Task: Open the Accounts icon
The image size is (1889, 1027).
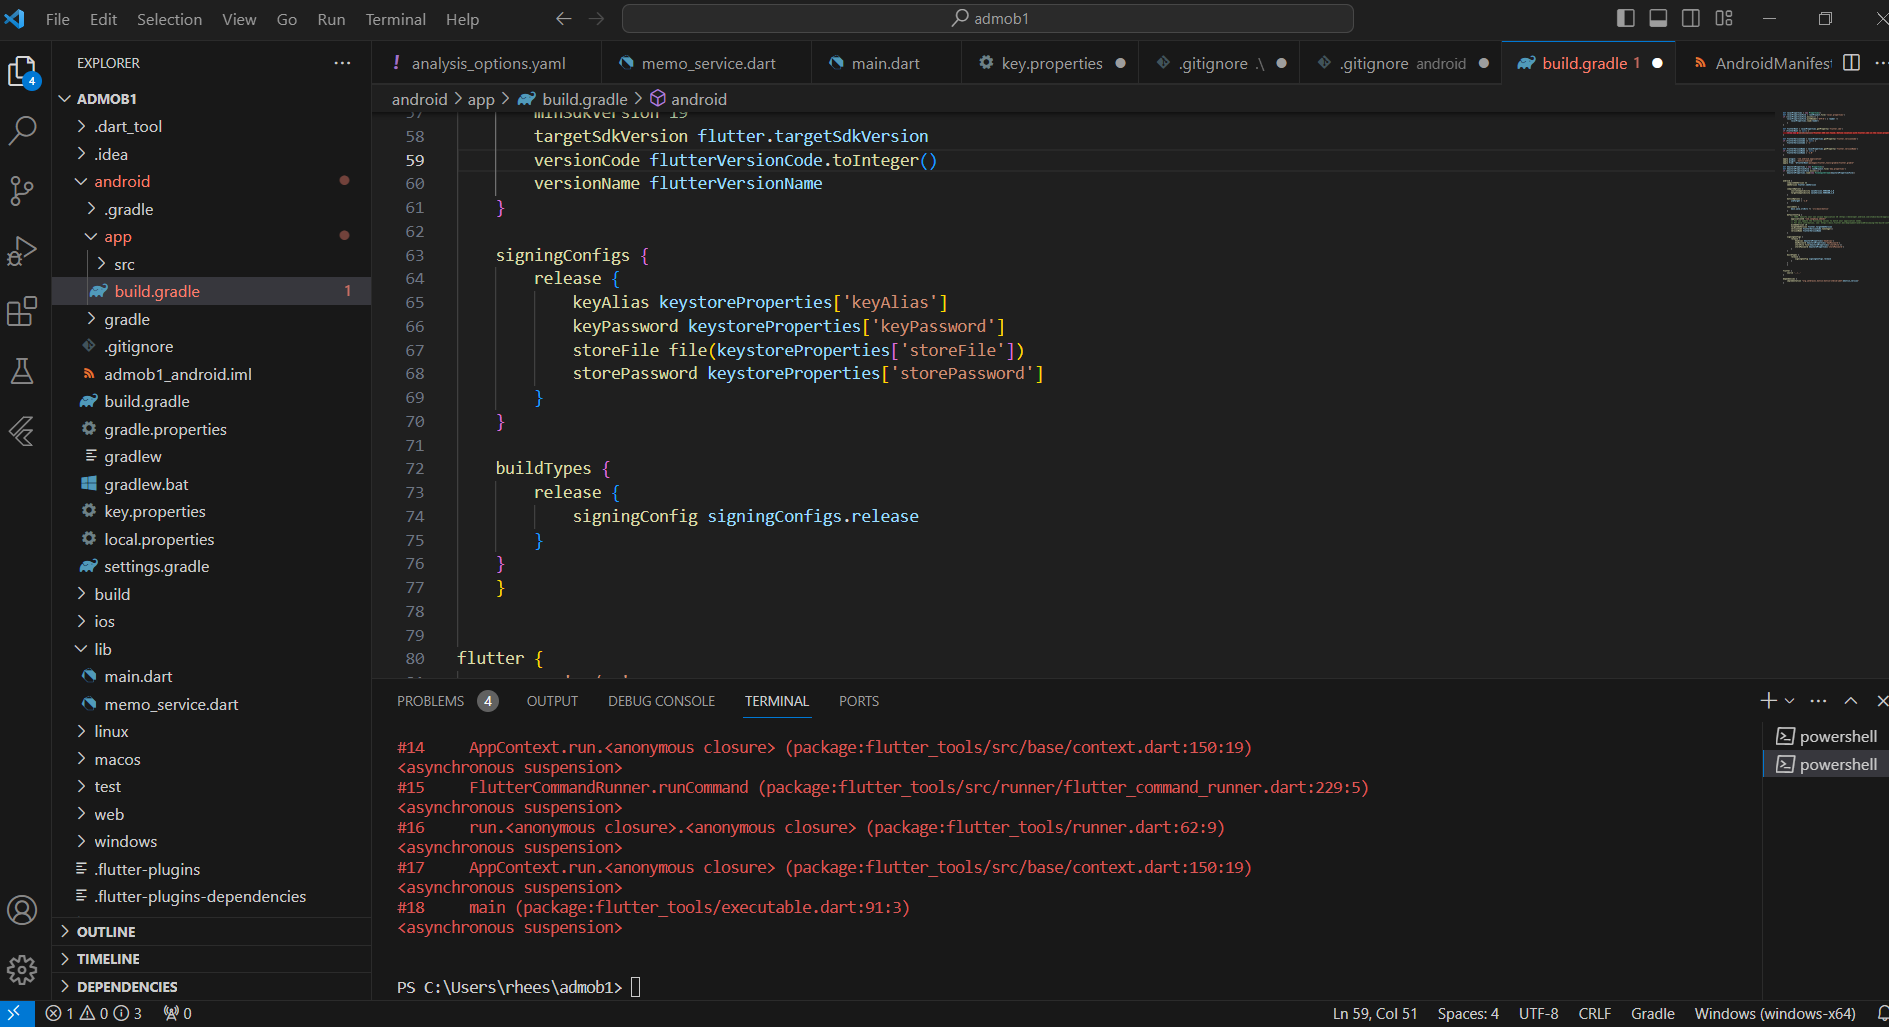Action: (22, 910)
